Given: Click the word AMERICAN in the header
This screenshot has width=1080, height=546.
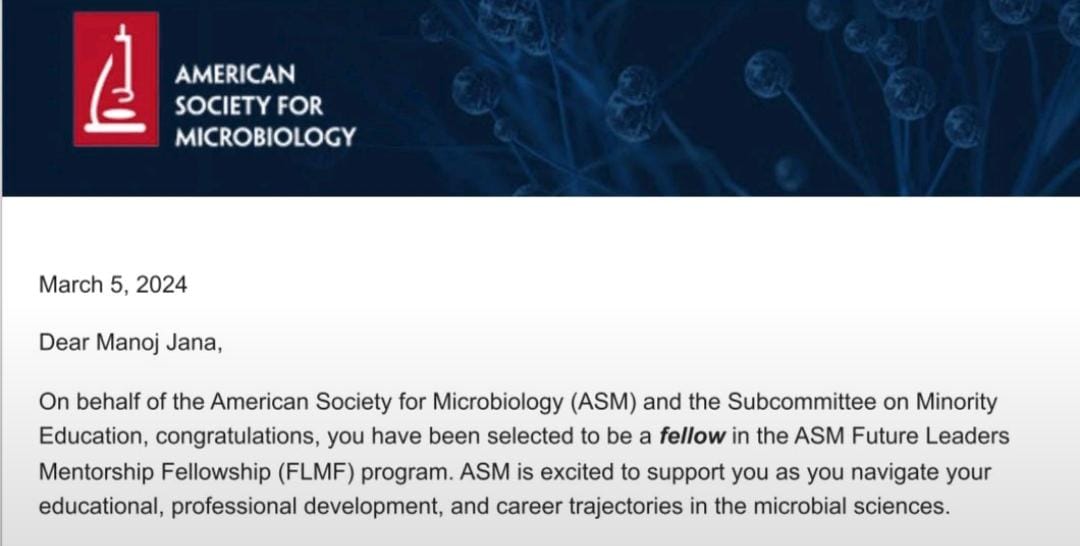Looking at the screenshot, I should (235, 74).
